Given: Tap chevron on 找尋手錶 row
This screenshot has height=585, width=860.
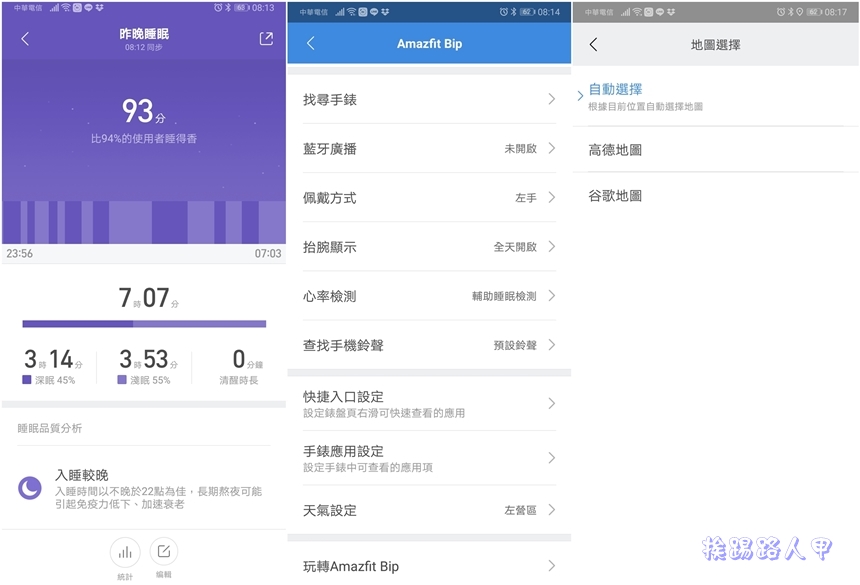Looking at the screenshot, I should (552, 99).
